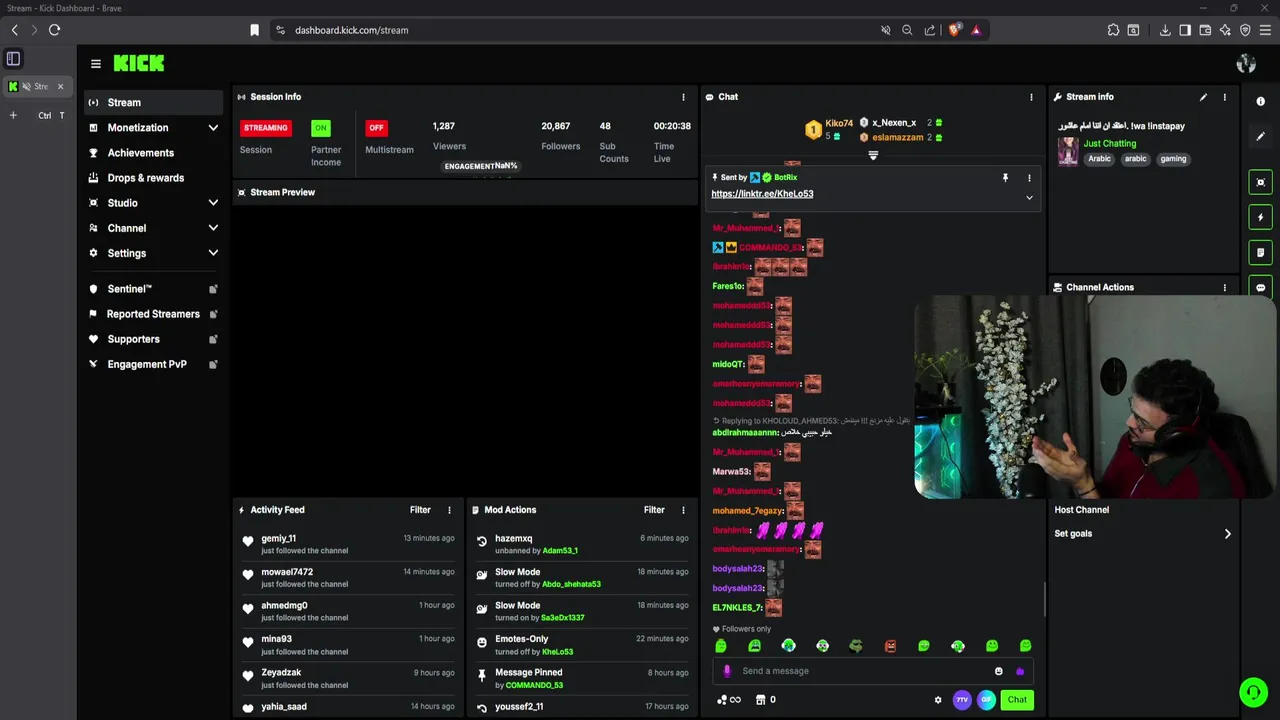This screenshot has width=1280, height=720.
Task: Open the emoji picker in chat input
Action: point(998,671)
